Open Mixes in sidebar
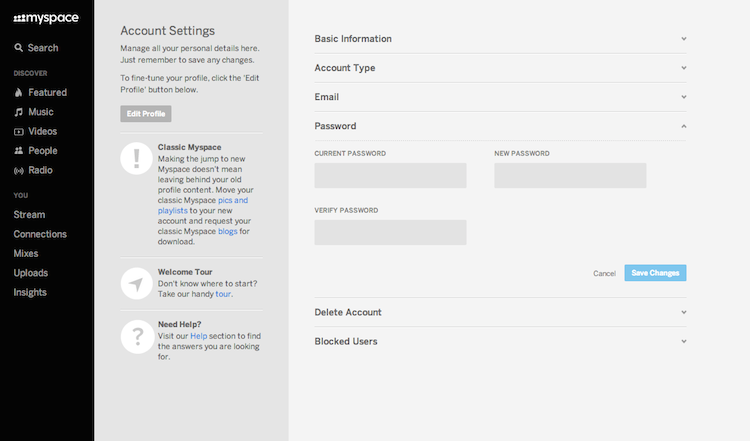Viewport: 750px width, 441px height. (x=26, y=254)
